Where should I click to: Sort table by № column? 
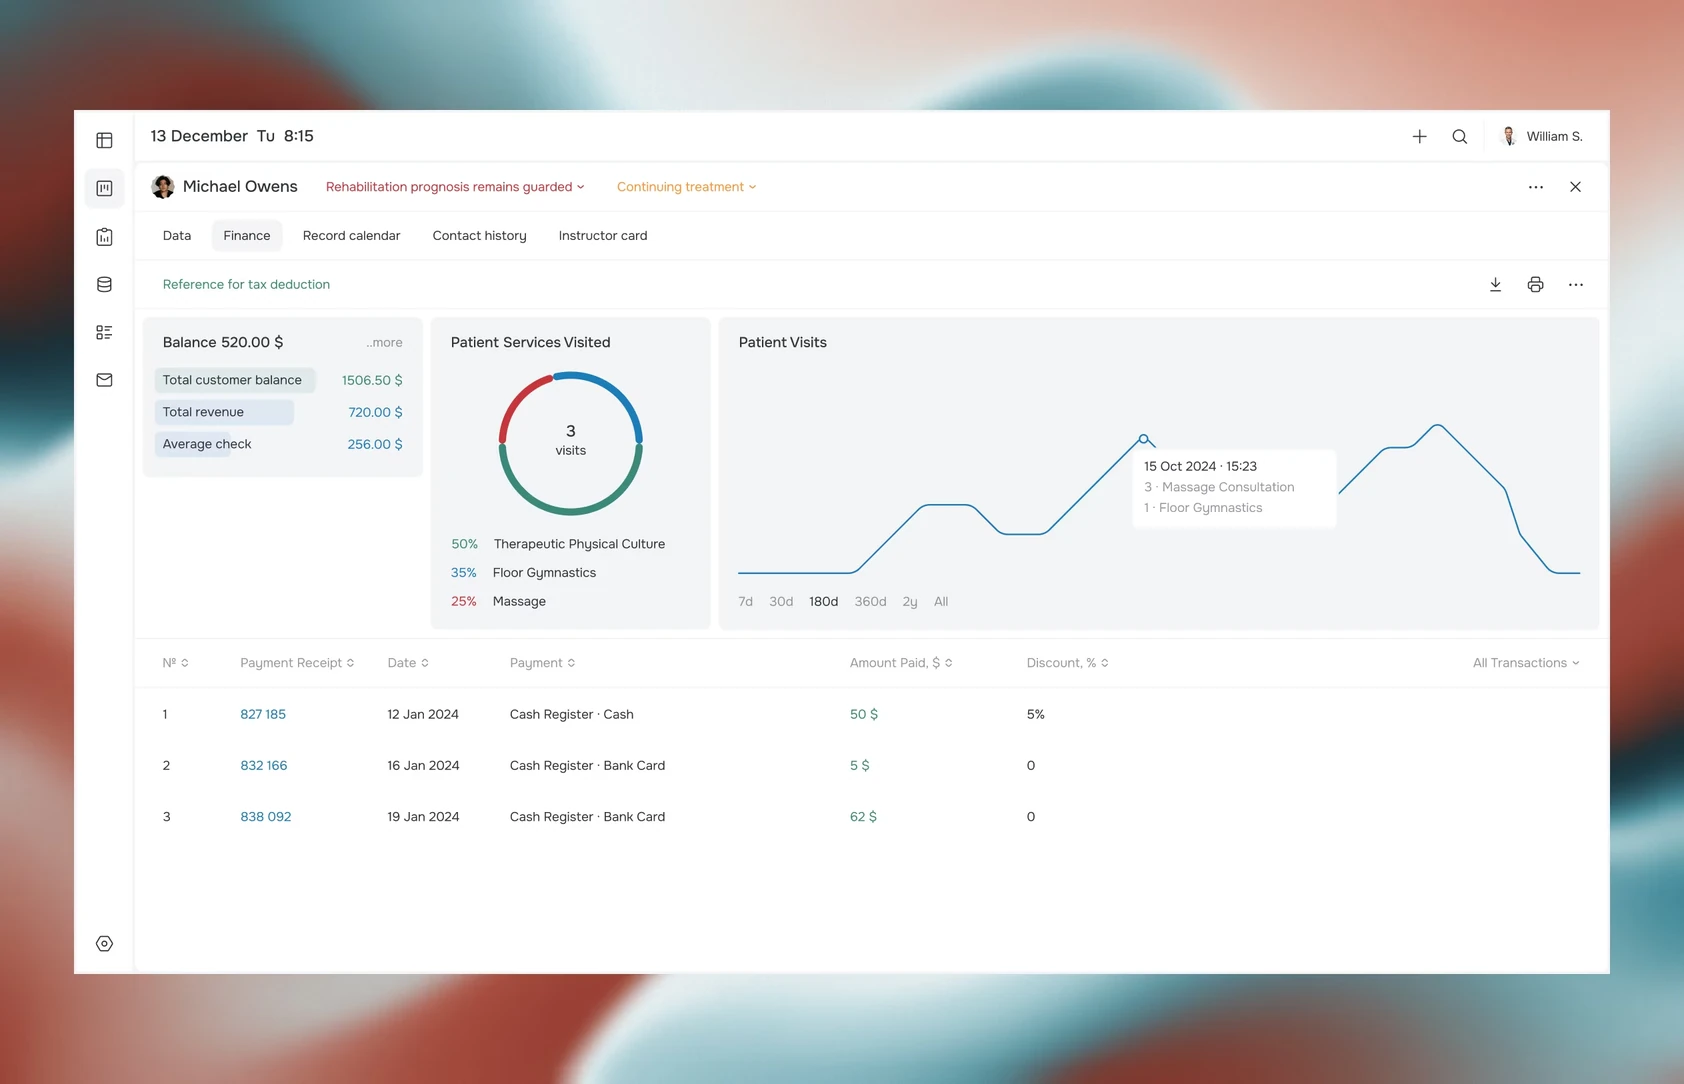coord(176,663)
